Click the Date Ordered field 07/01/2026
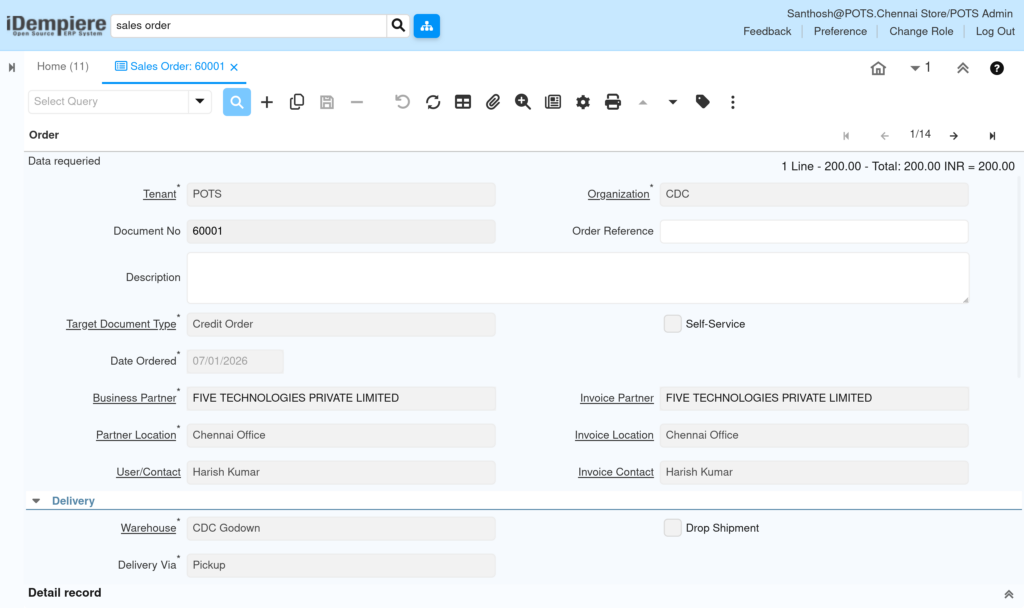 pyautogui.click(x=235, y=361)
